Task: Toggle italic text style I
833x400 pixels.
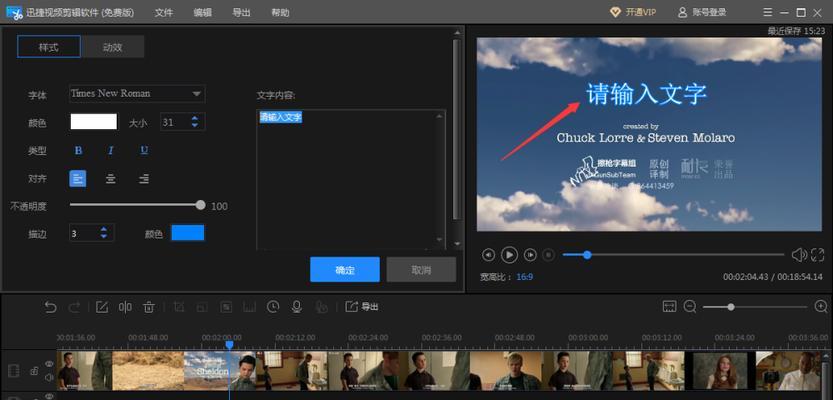Action: pyautogui.click(x=111, y=150)
